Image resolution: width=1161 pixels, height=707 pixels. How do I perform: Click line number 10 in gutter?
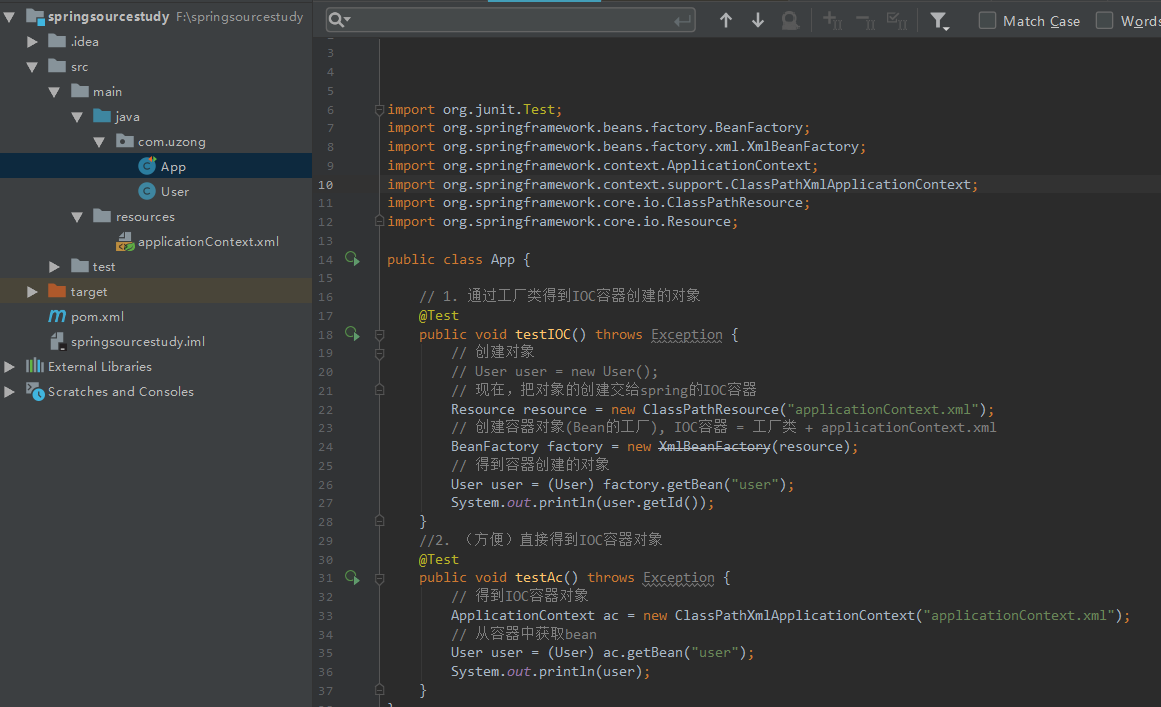(325, 184)
